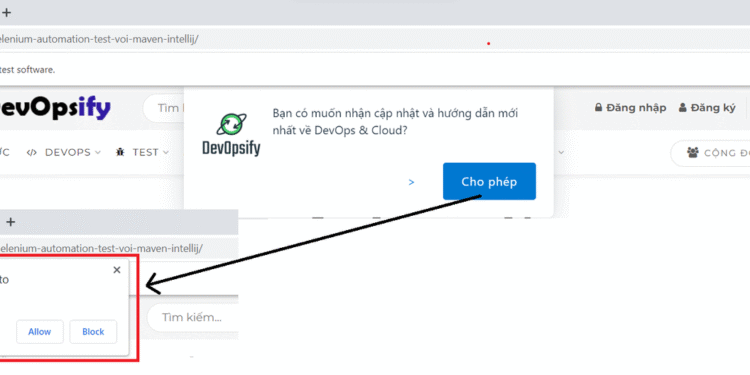Expand the chevron right of the notification popup

(x=561, y=153)
